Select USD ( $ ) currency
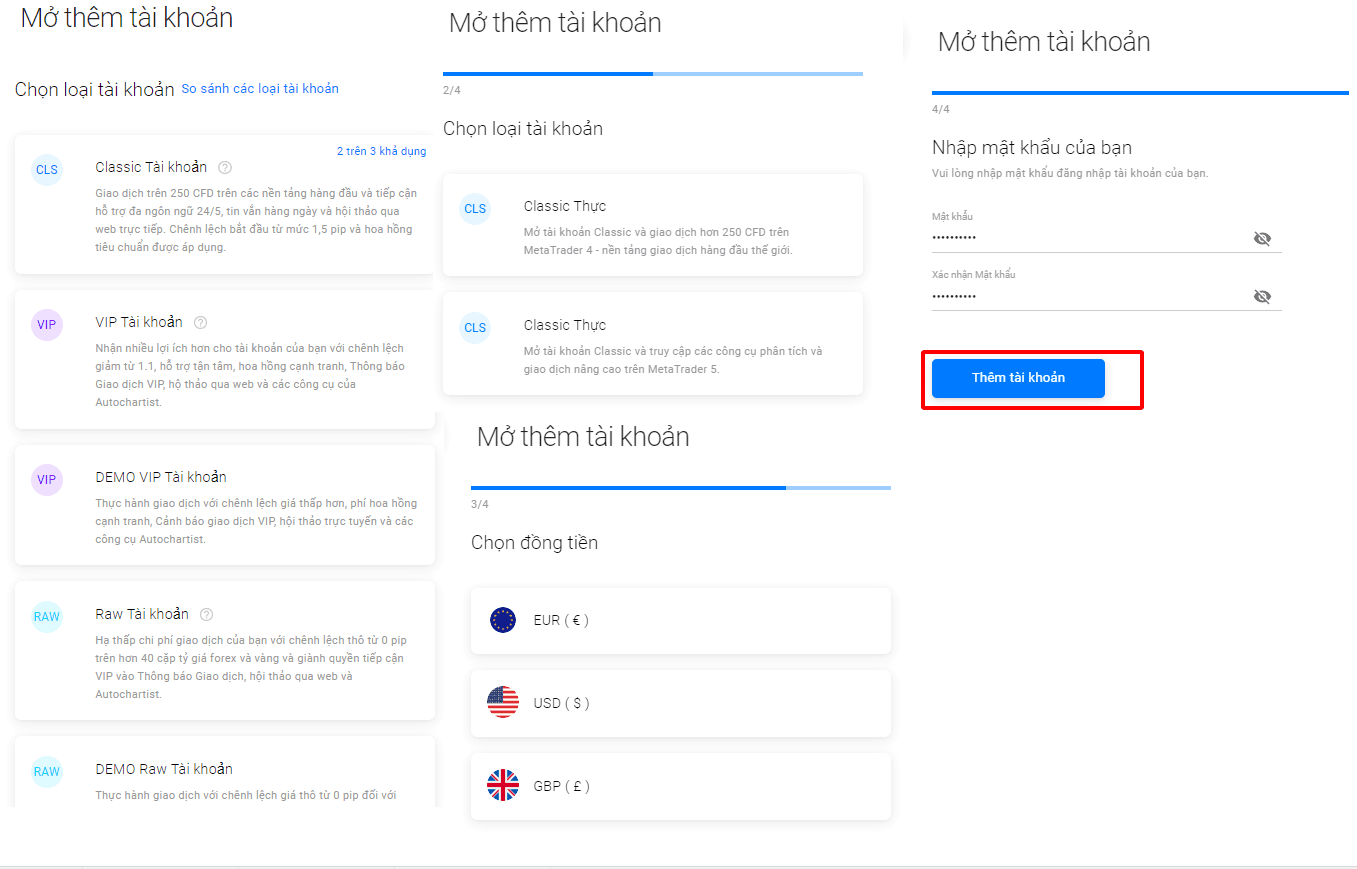Screen dimensions: 1357x869 (681, 703)
